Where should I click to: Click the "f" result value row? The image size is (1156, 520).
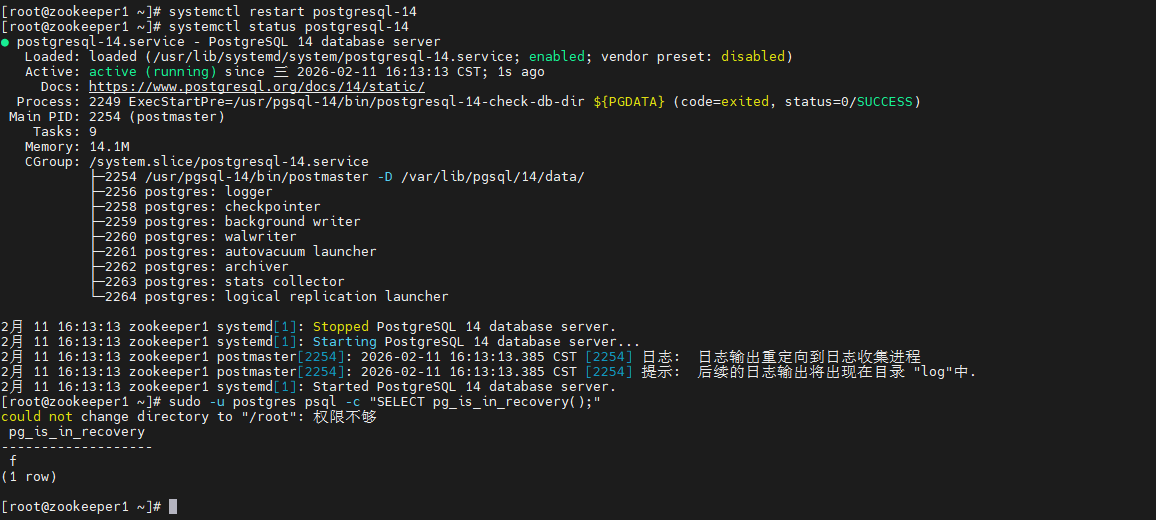(x=13, y=462)
